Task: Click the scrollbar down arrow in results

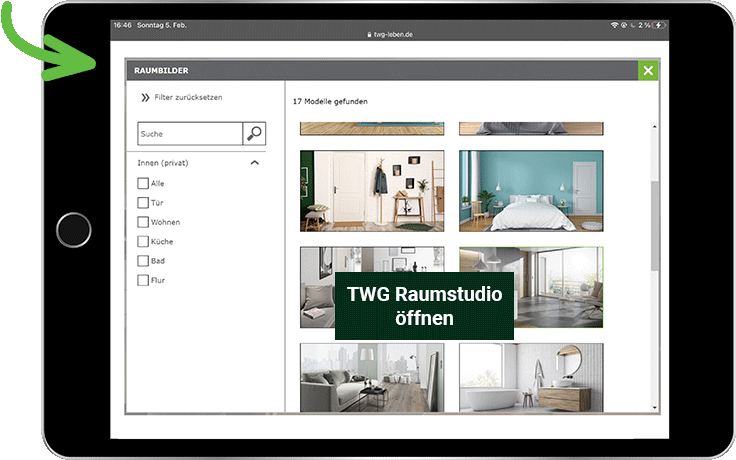Action: 654,407
